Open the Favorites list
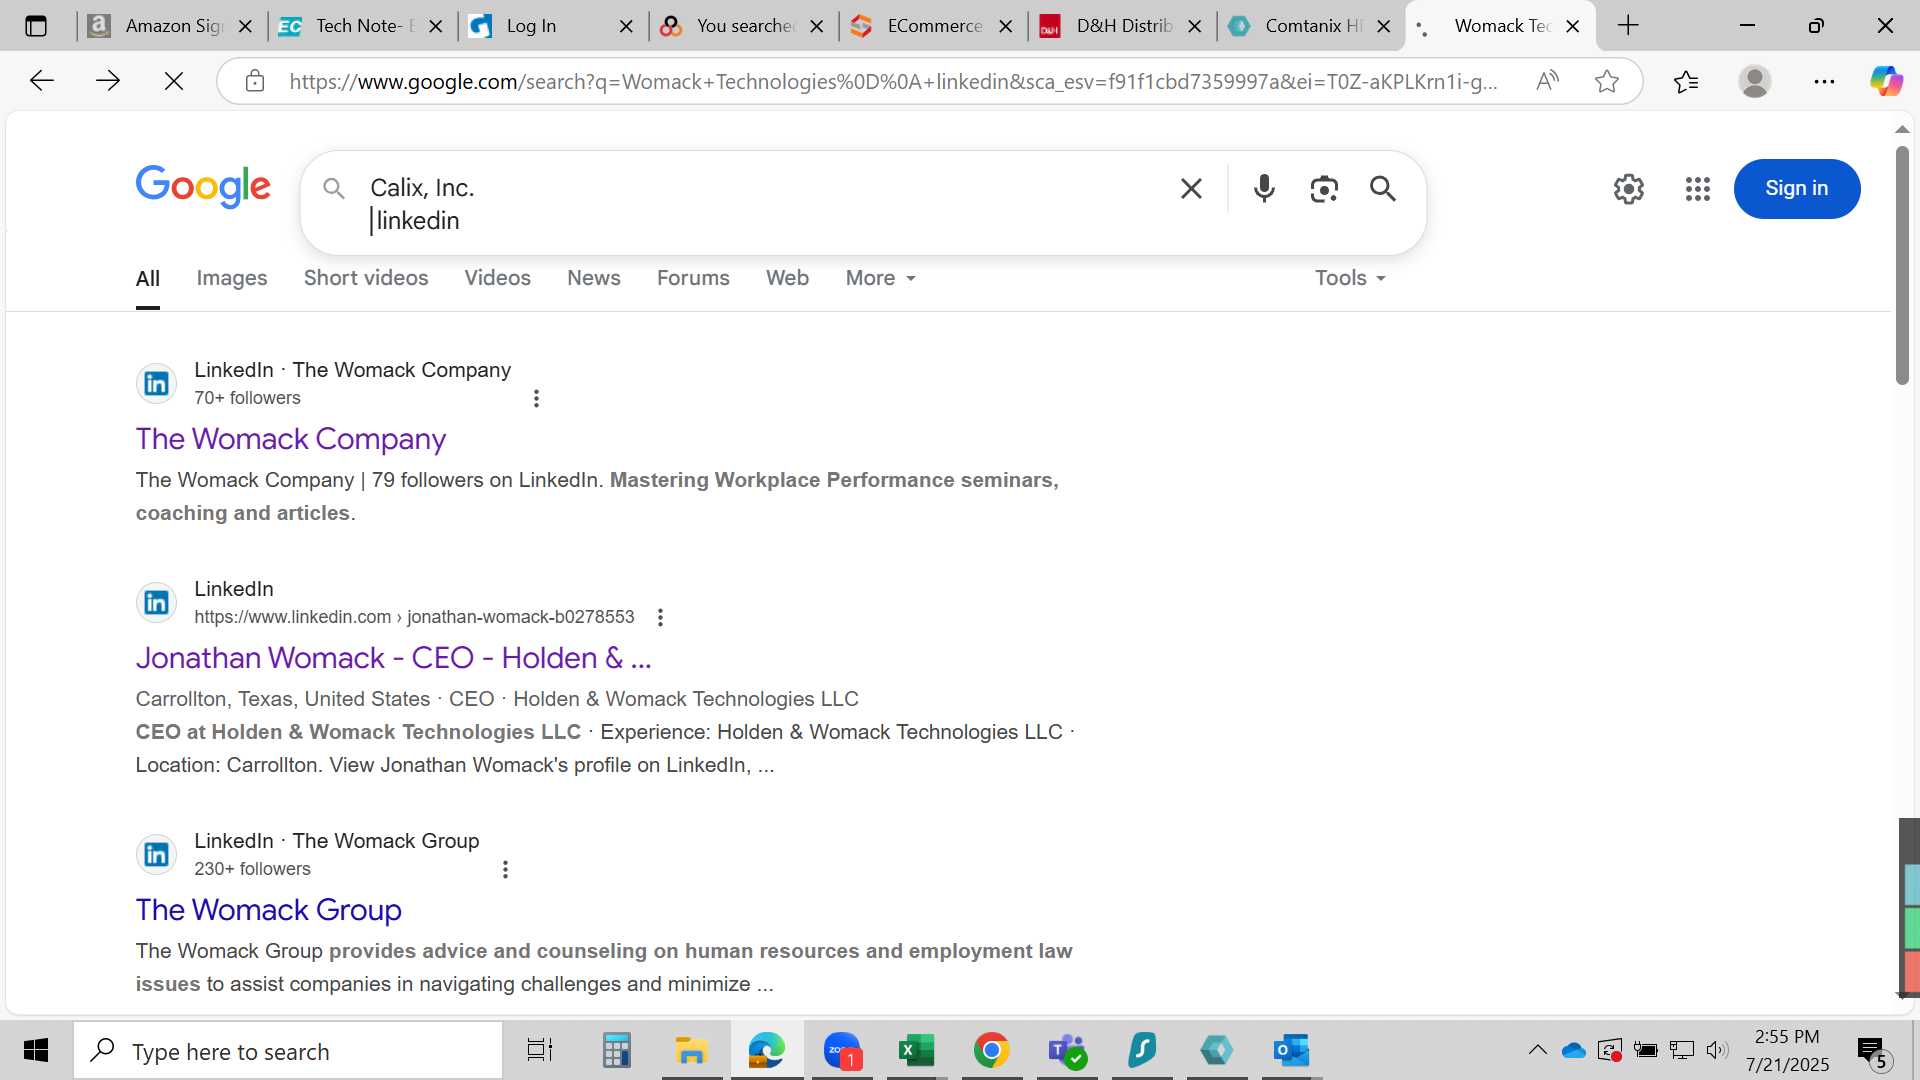 click(x=1686, y=81)
